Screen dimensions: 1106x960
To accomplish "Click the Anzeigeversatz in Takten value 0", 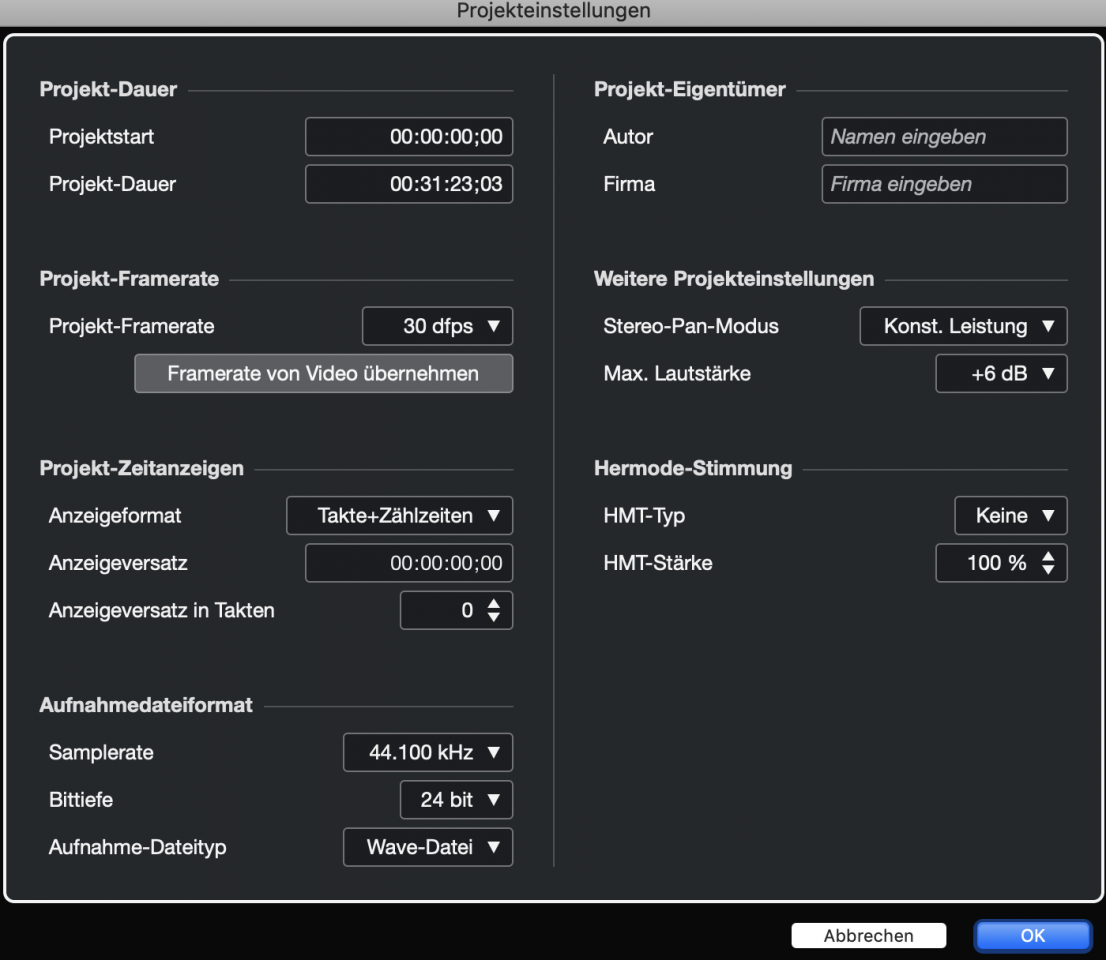I will tap(467, 610).
